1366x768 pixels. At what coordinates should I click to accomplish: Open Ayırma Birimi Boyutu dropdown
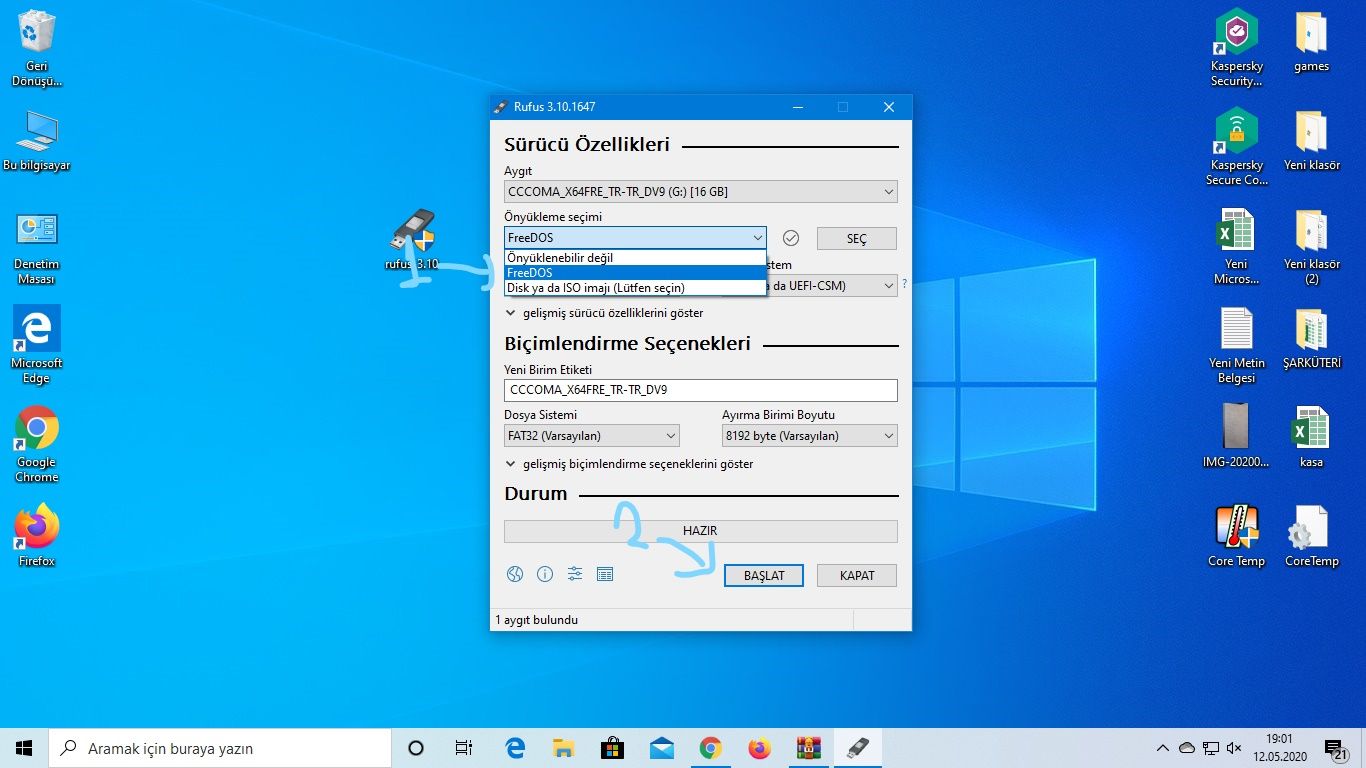point(809,436)
